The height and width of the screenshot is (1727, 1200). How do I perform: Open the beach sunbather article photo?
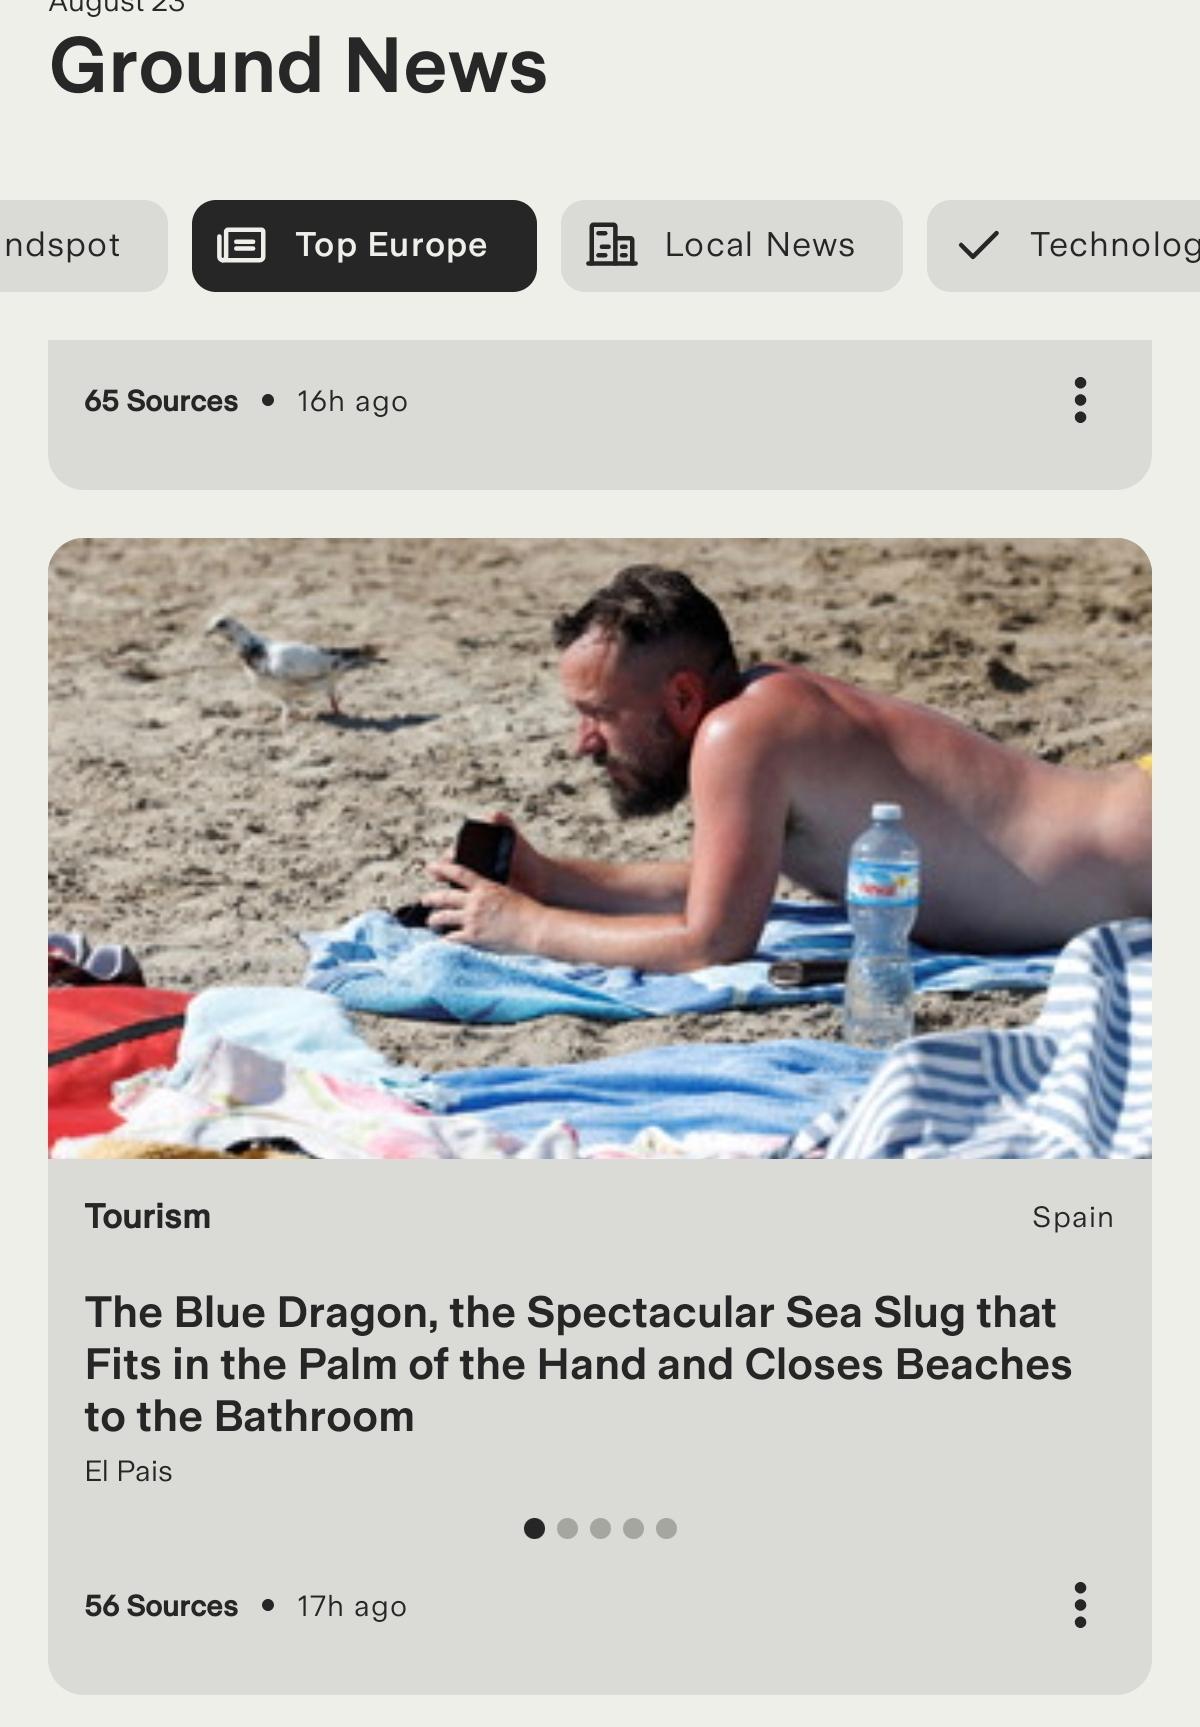tap(600, 848)
